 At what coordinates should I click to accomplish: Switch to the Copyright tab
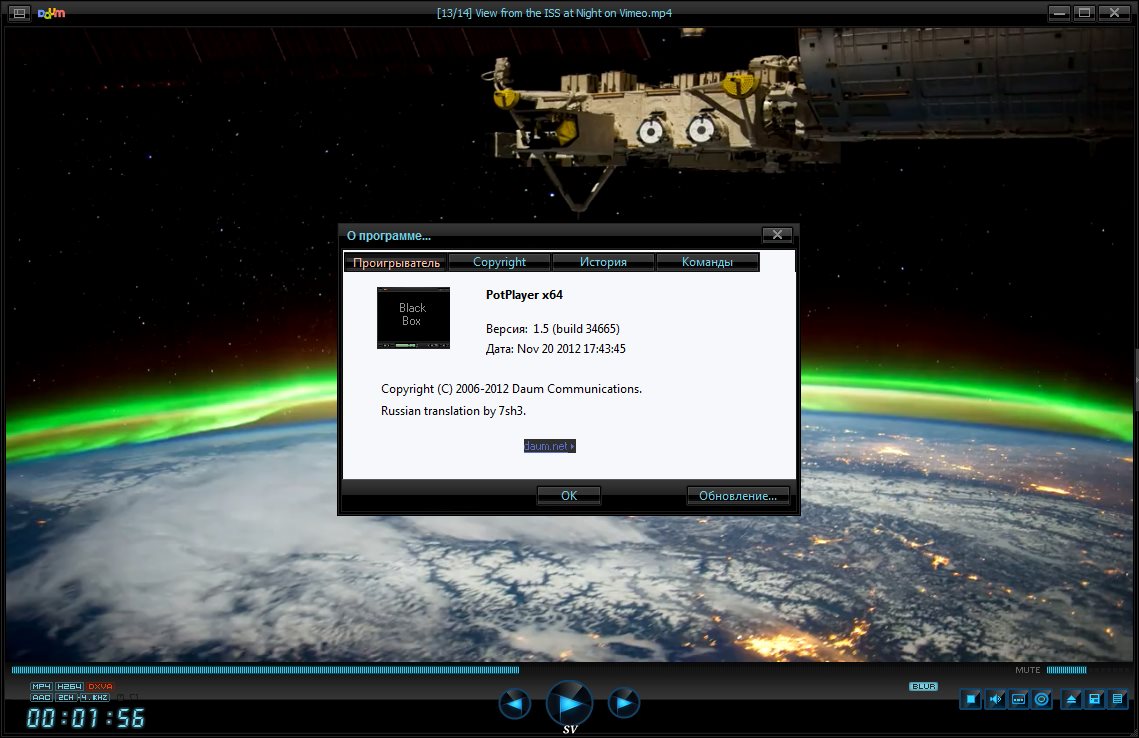[499, 262]
